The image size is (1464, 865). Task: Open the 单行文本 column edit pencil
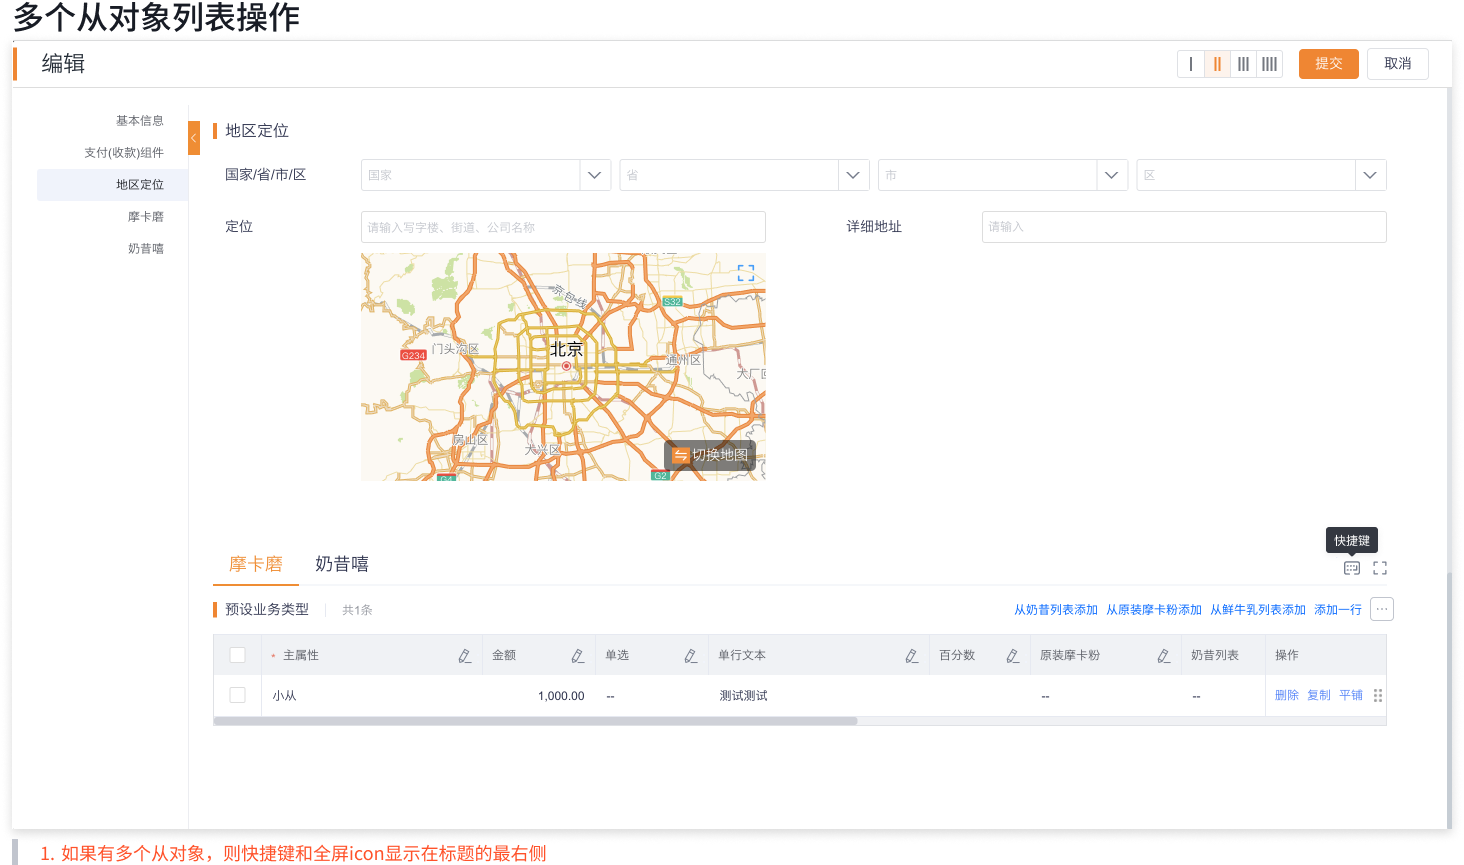(x=911, y=655)
